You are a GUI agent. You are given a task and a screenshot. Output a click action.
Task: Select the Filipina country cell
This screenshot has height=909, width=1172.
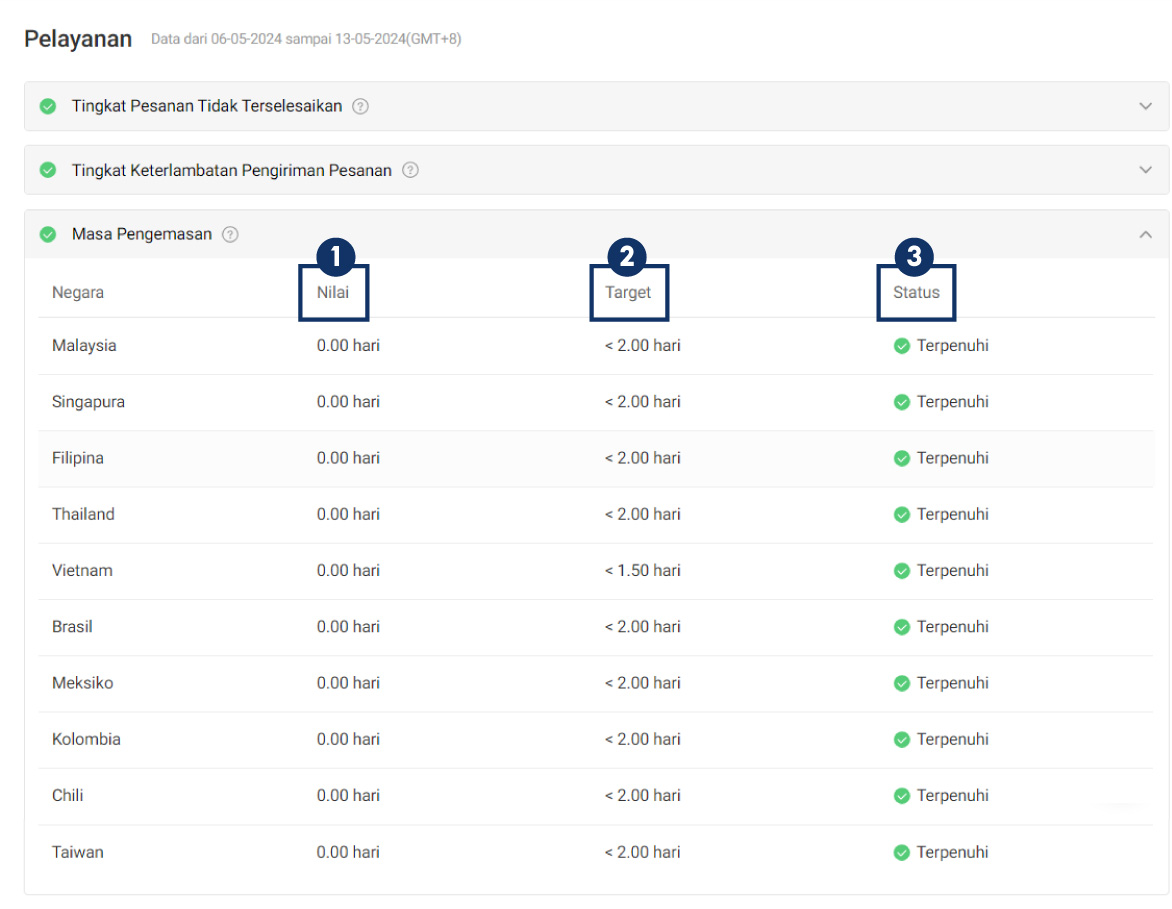[x=78, y=458]
